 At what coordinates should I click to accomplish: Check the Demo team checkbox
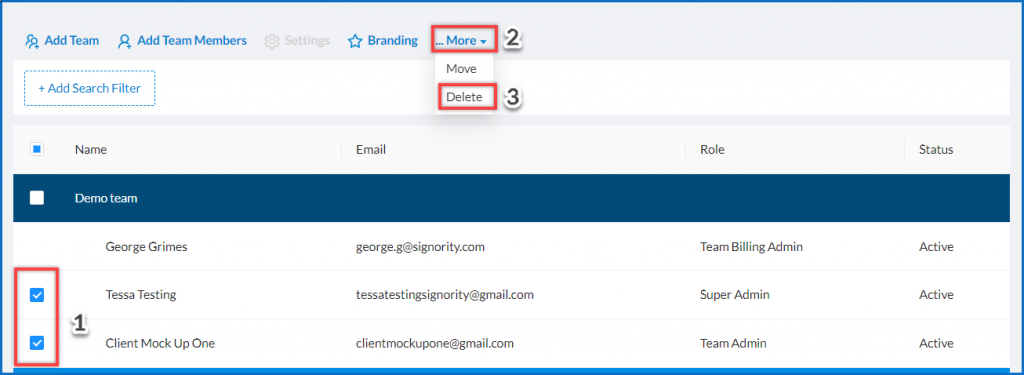coord(37,198)
